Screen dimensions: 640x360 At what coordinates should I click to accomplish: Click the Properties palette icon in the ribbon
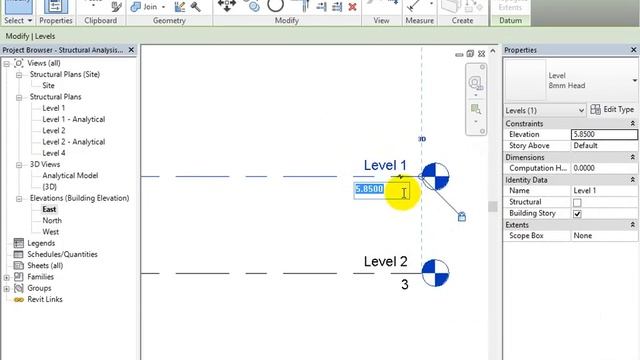coord(56,7)
